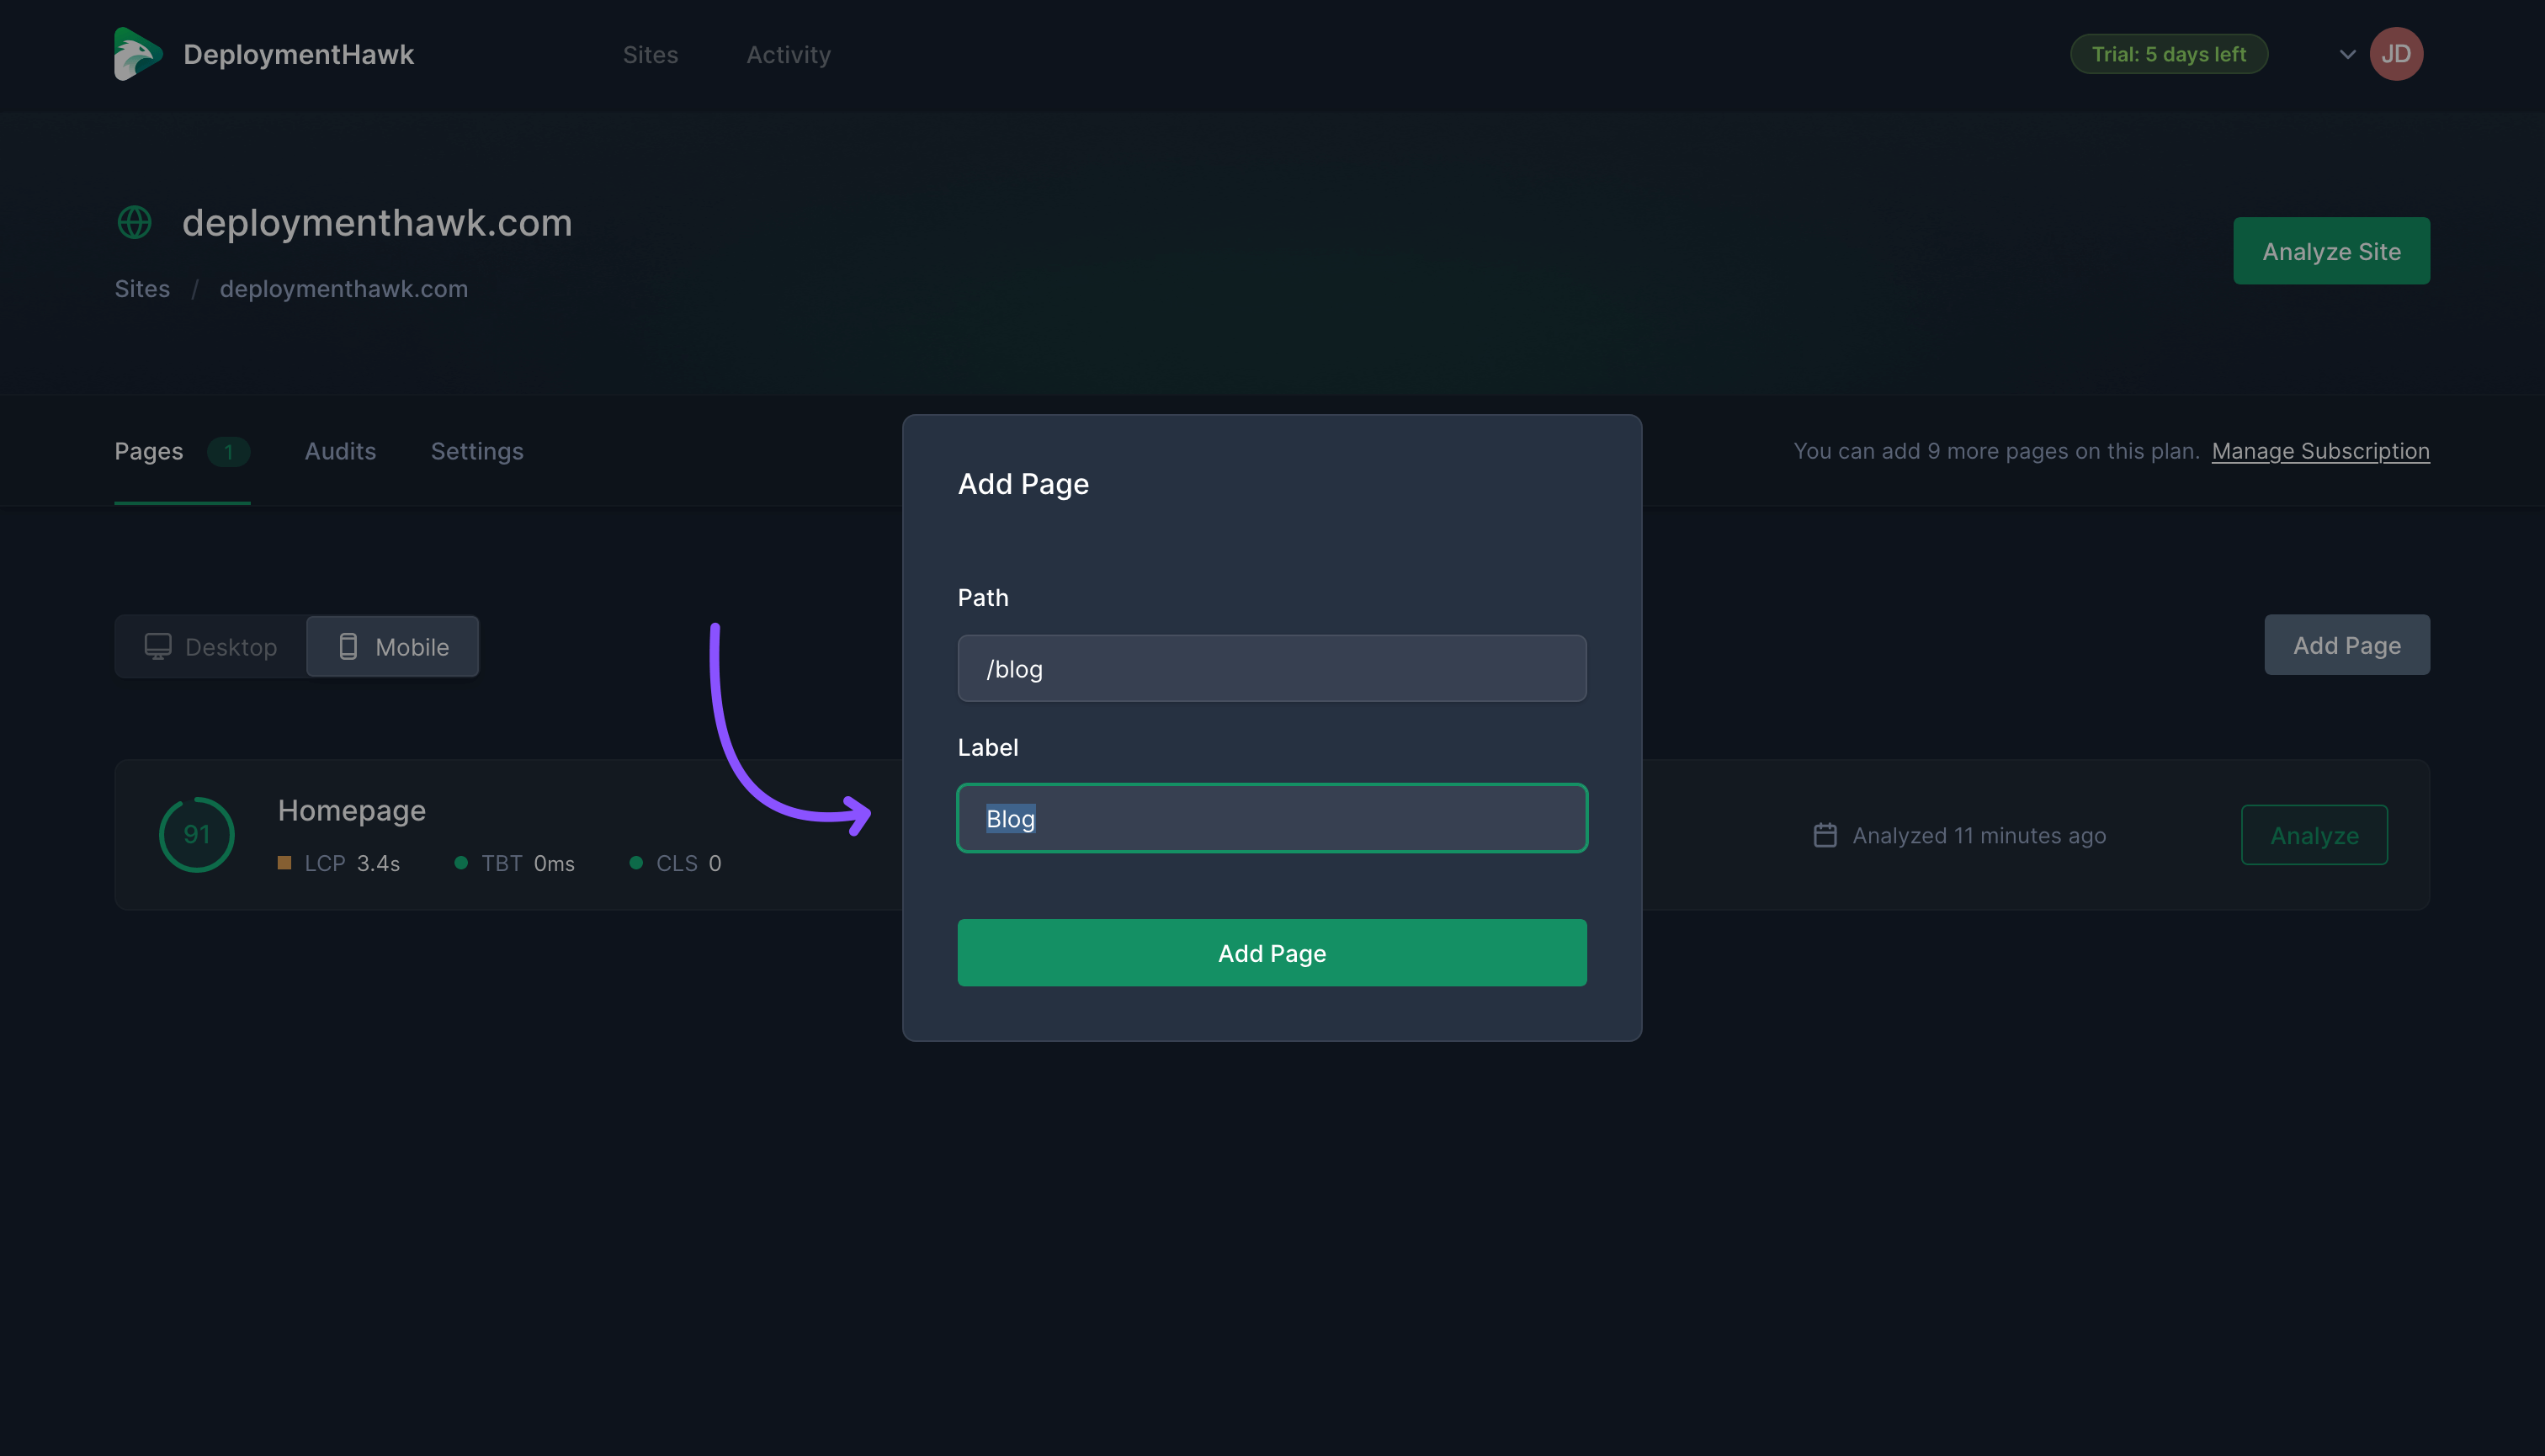Click the globe icon beside deploymenthawk.com
Image resolution: width=2545 pixels, height=1456 pixels.
tap(135, 222)
